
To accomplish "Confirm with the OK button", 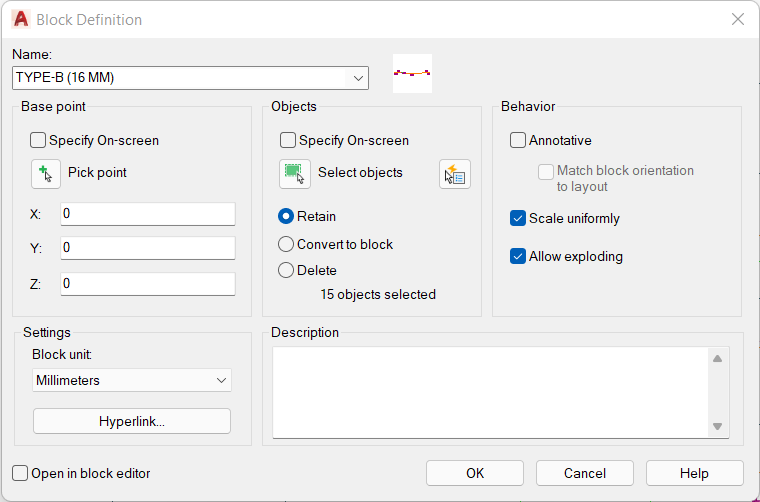I will [475, 473].
